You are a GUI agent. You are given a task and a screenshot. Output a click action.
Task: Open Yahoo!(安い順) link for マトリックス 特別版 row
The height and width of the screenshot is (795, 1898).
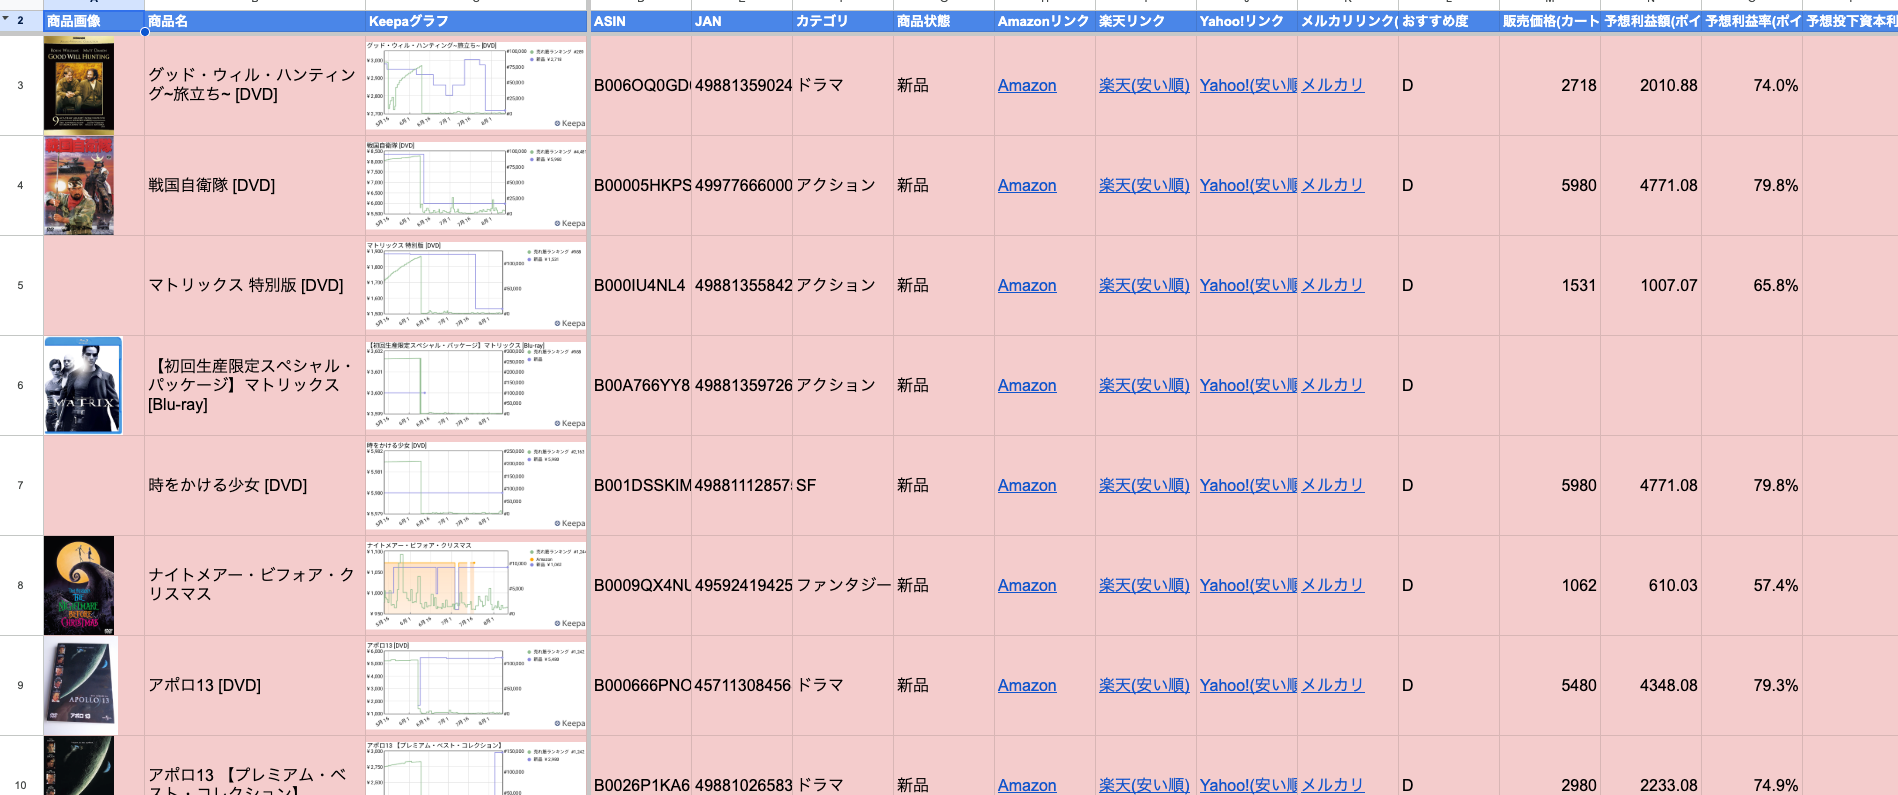click(1248, 286)
